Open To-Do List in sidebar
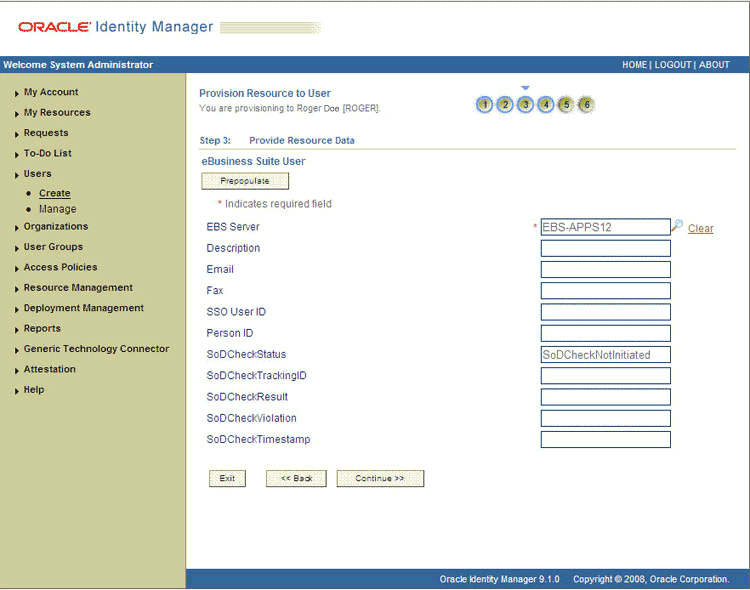Viewport: 750px width, 590px height. (x=47, y=153)
